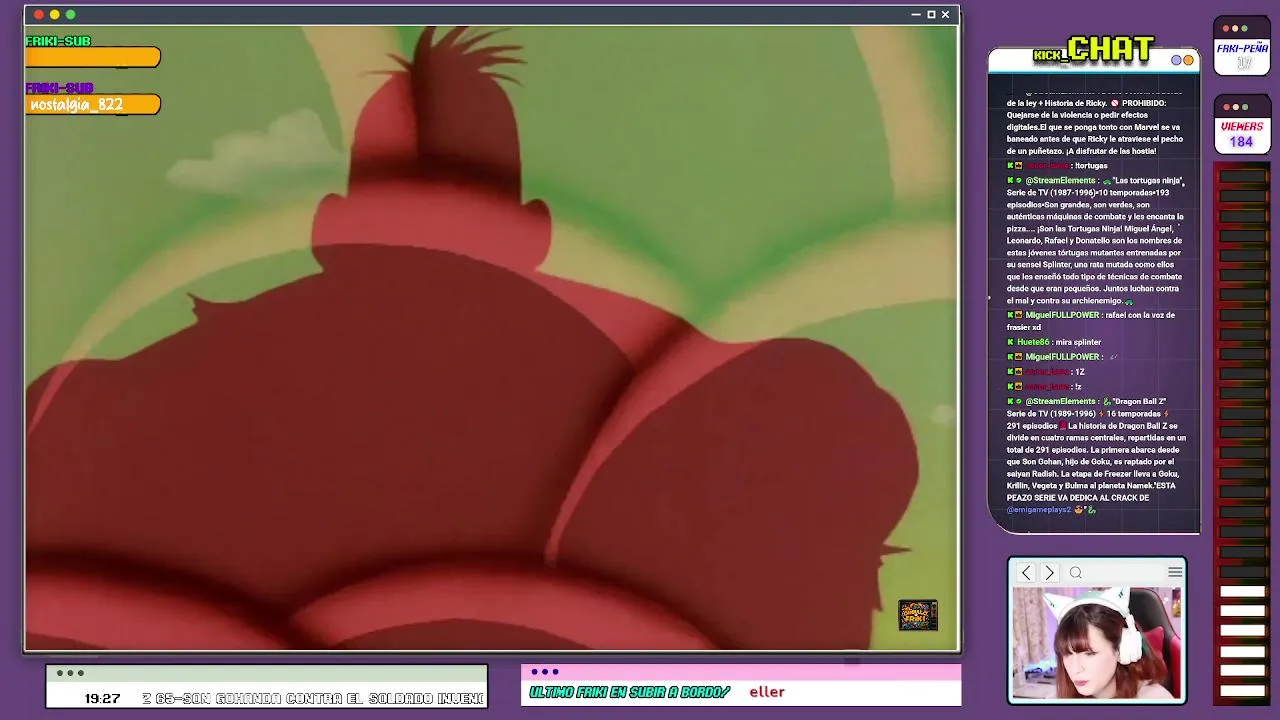This screenshot has height=720, width=1280.
Task: Click the verified badge beside StreamElements Dragon Ball message
Action: point(1019,401)
